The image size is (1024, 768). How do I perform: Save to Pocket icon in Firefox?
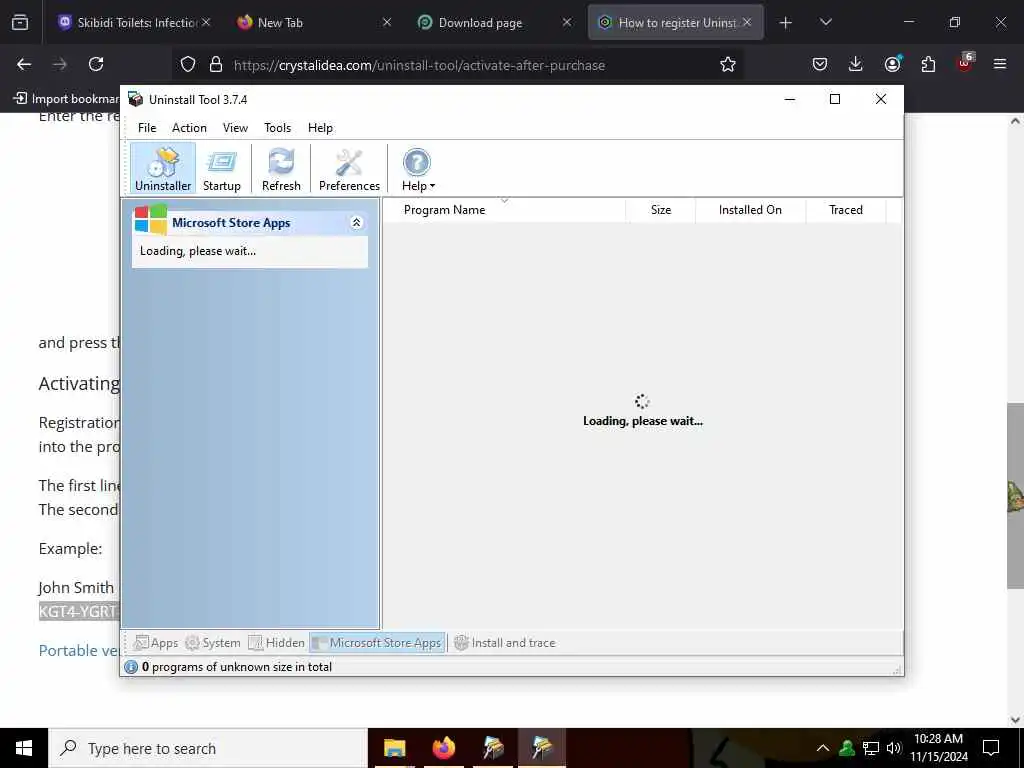point(820,64)
